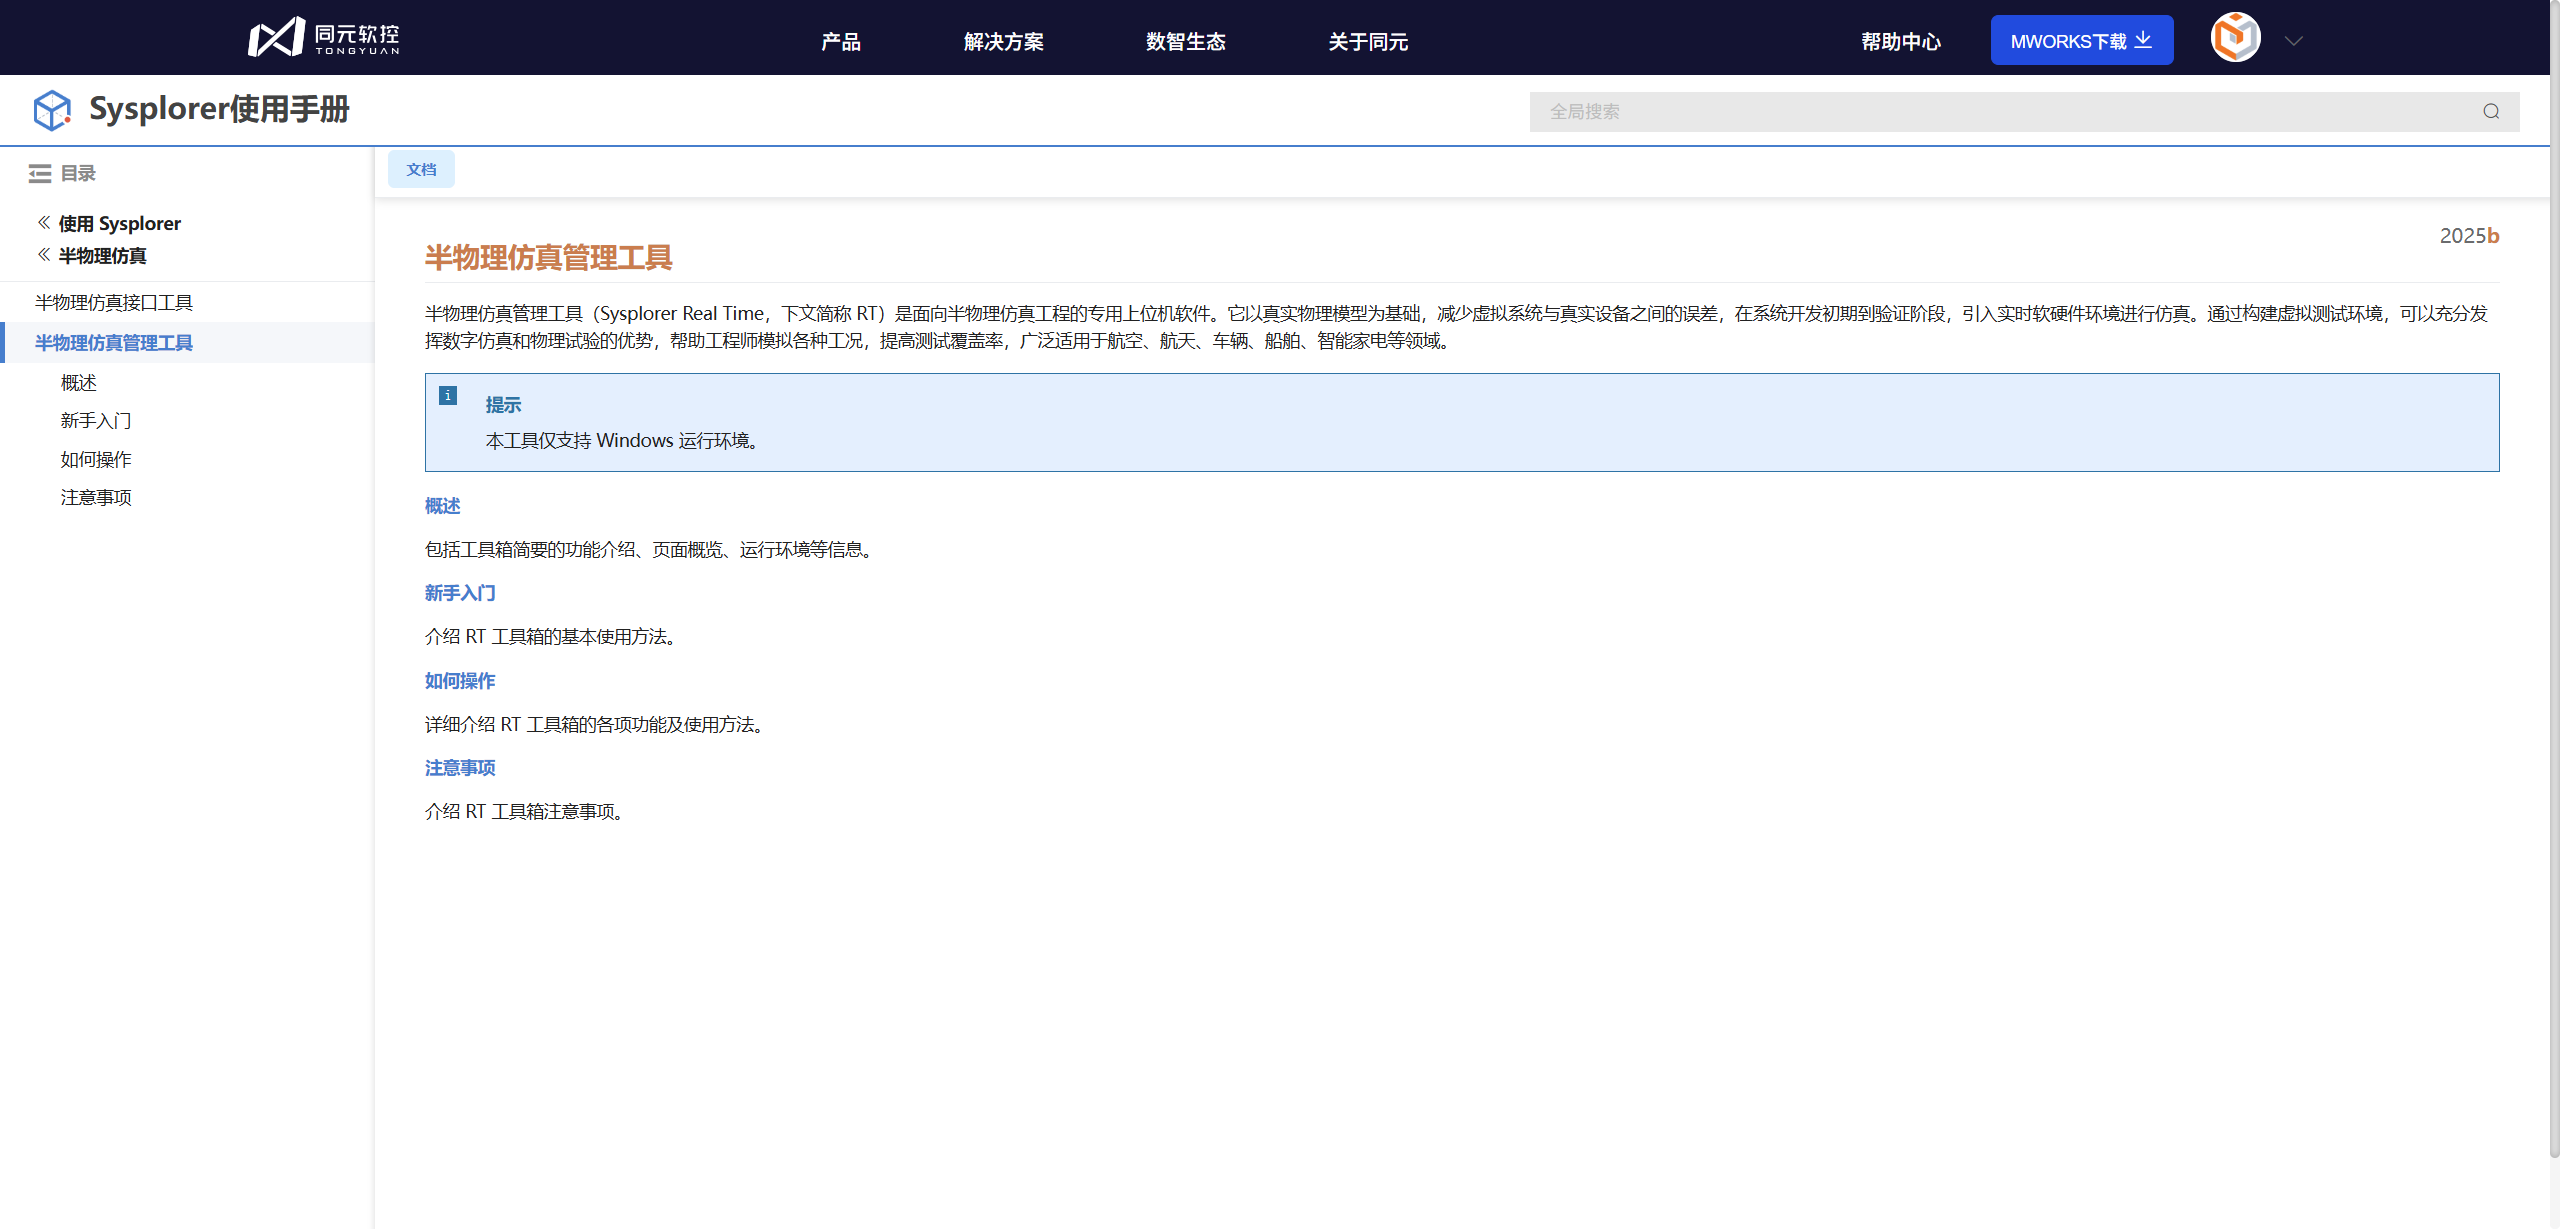
Task: Click the search magnifier icon
Action: [2491, 111]
